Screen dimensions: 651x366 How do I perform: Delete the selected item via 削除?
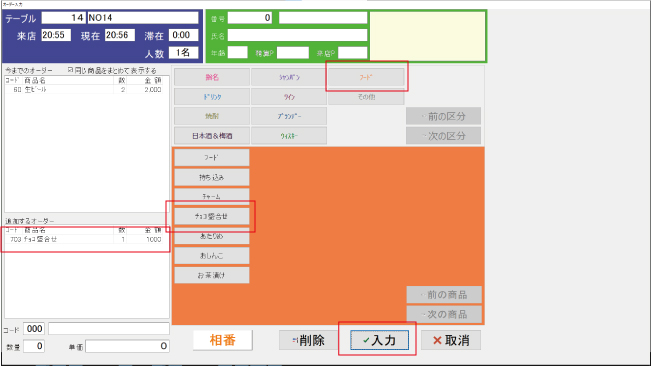point(308,340)
